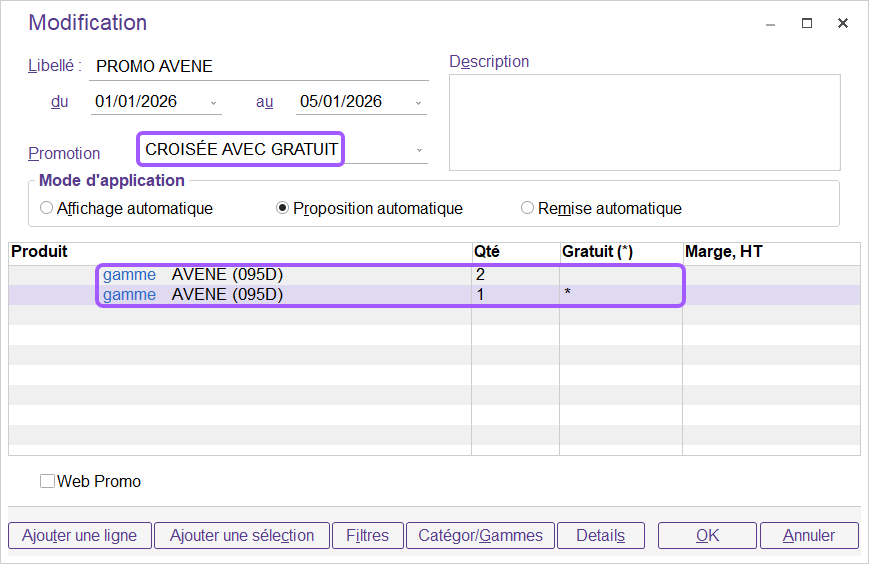Select Remise automatique mode
This screenshot has height=564, width=869.
pos(528,209)
